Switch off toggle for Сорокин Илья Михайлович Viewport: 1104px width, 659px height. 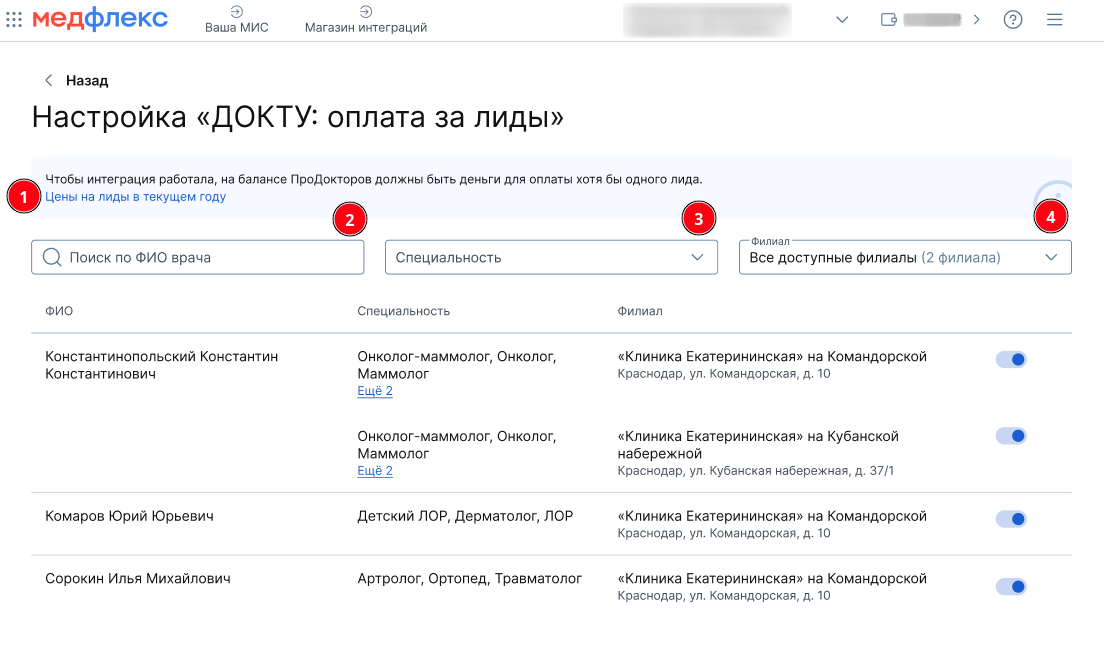(1011, 586)
